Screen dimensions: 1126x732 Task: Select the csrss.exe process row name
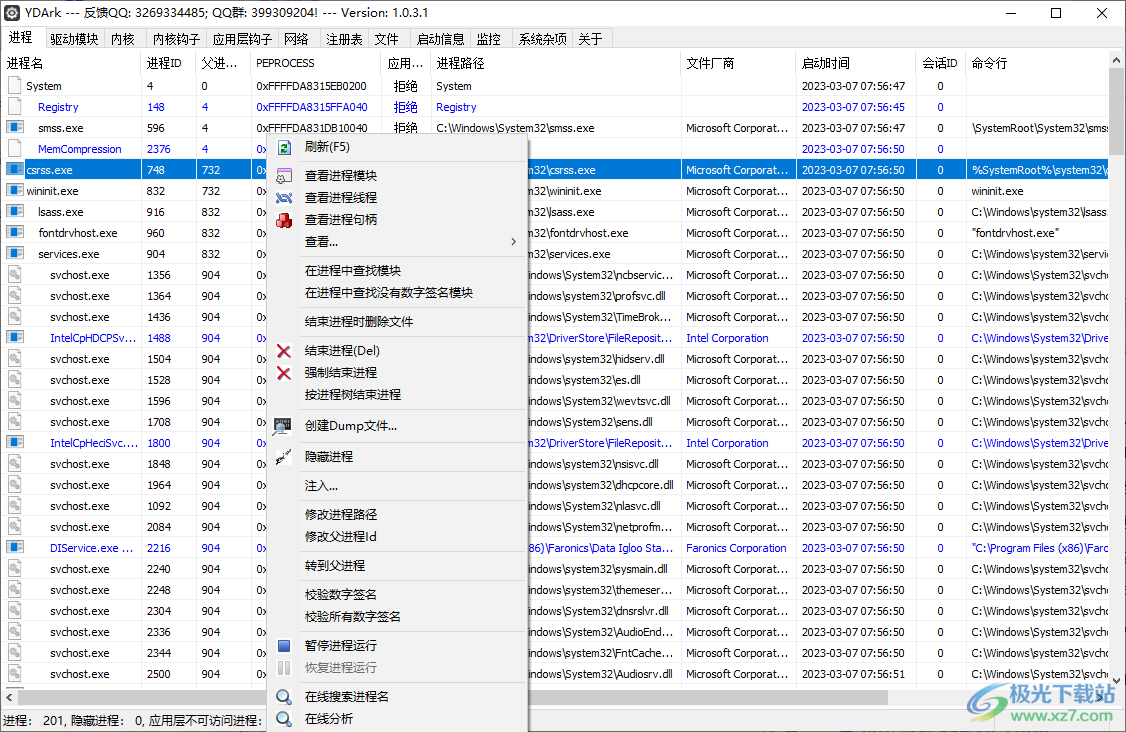point(50,170)
